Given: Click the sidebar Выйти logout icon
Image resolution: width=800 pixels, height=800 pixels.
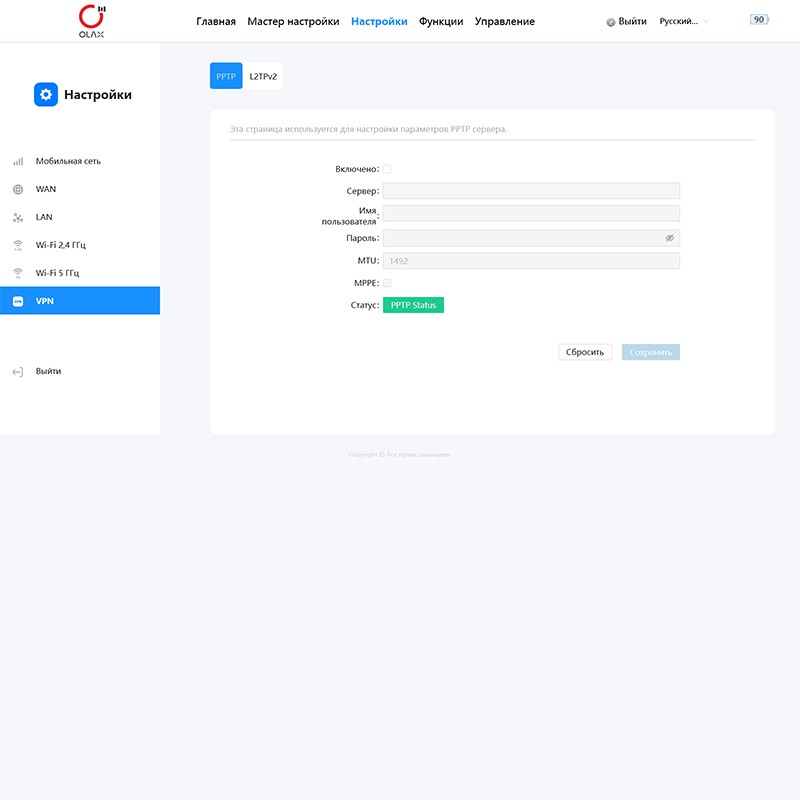Looking at the screenshot, I should click(x=18, y=371).
